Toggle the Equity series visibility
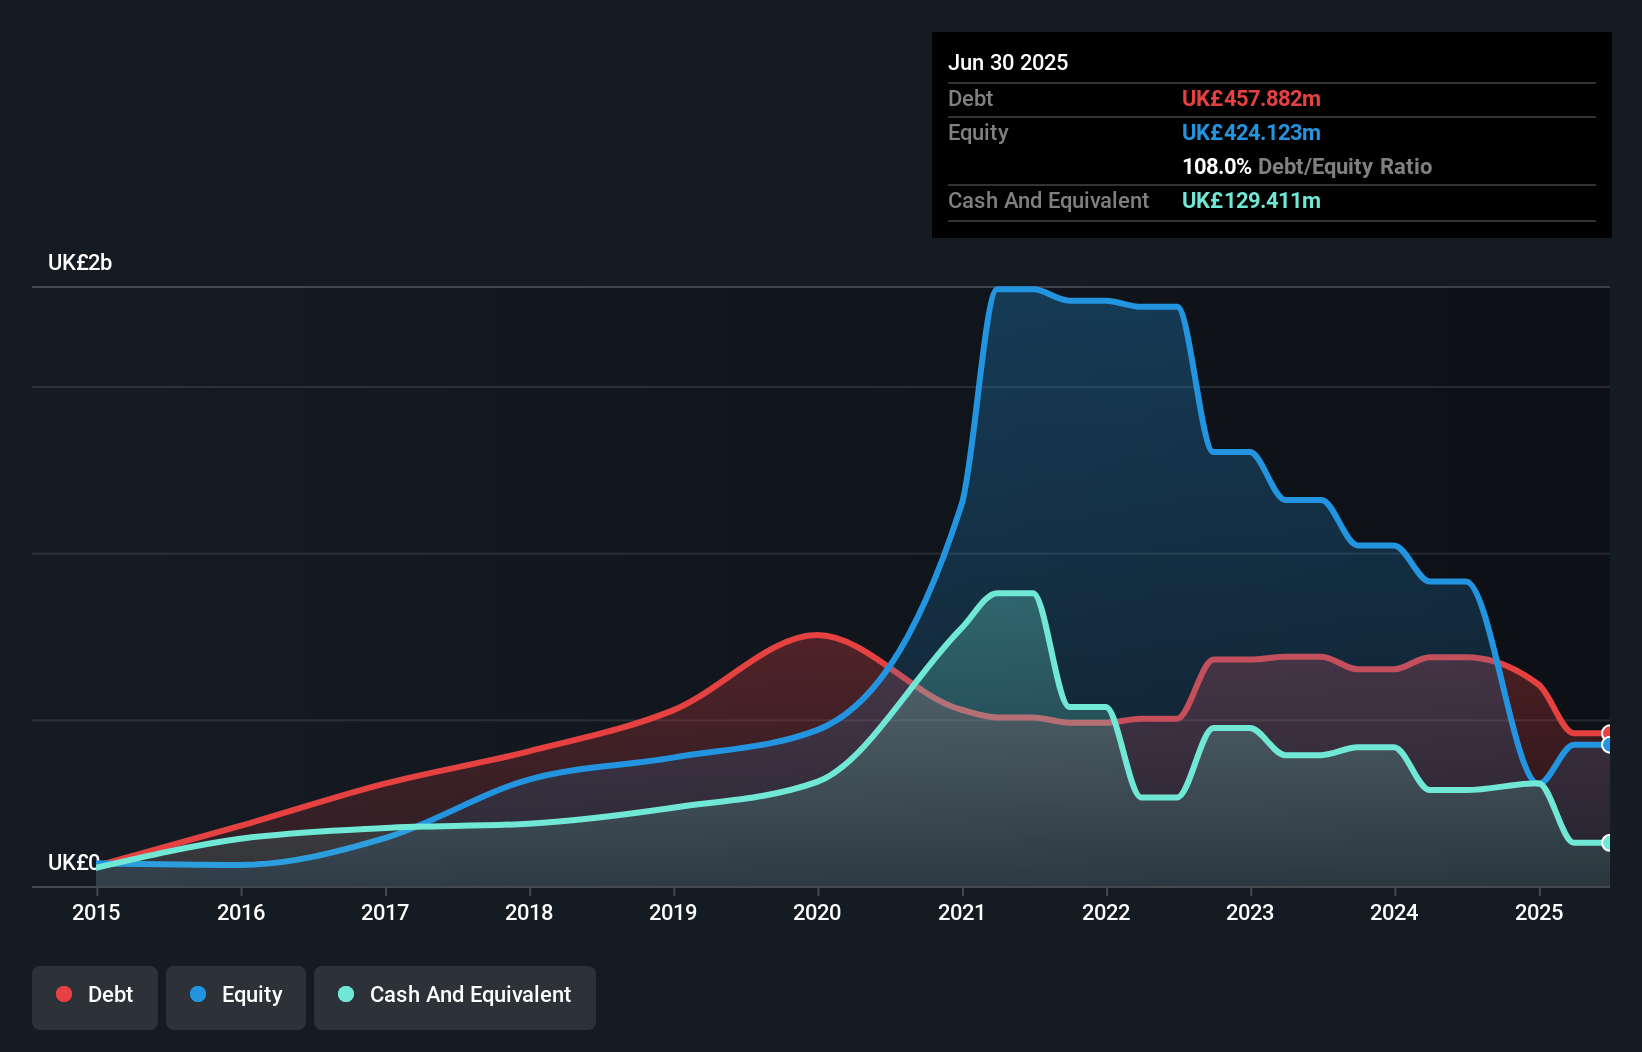The image size is (1642, 1052). tap(235, 995)
